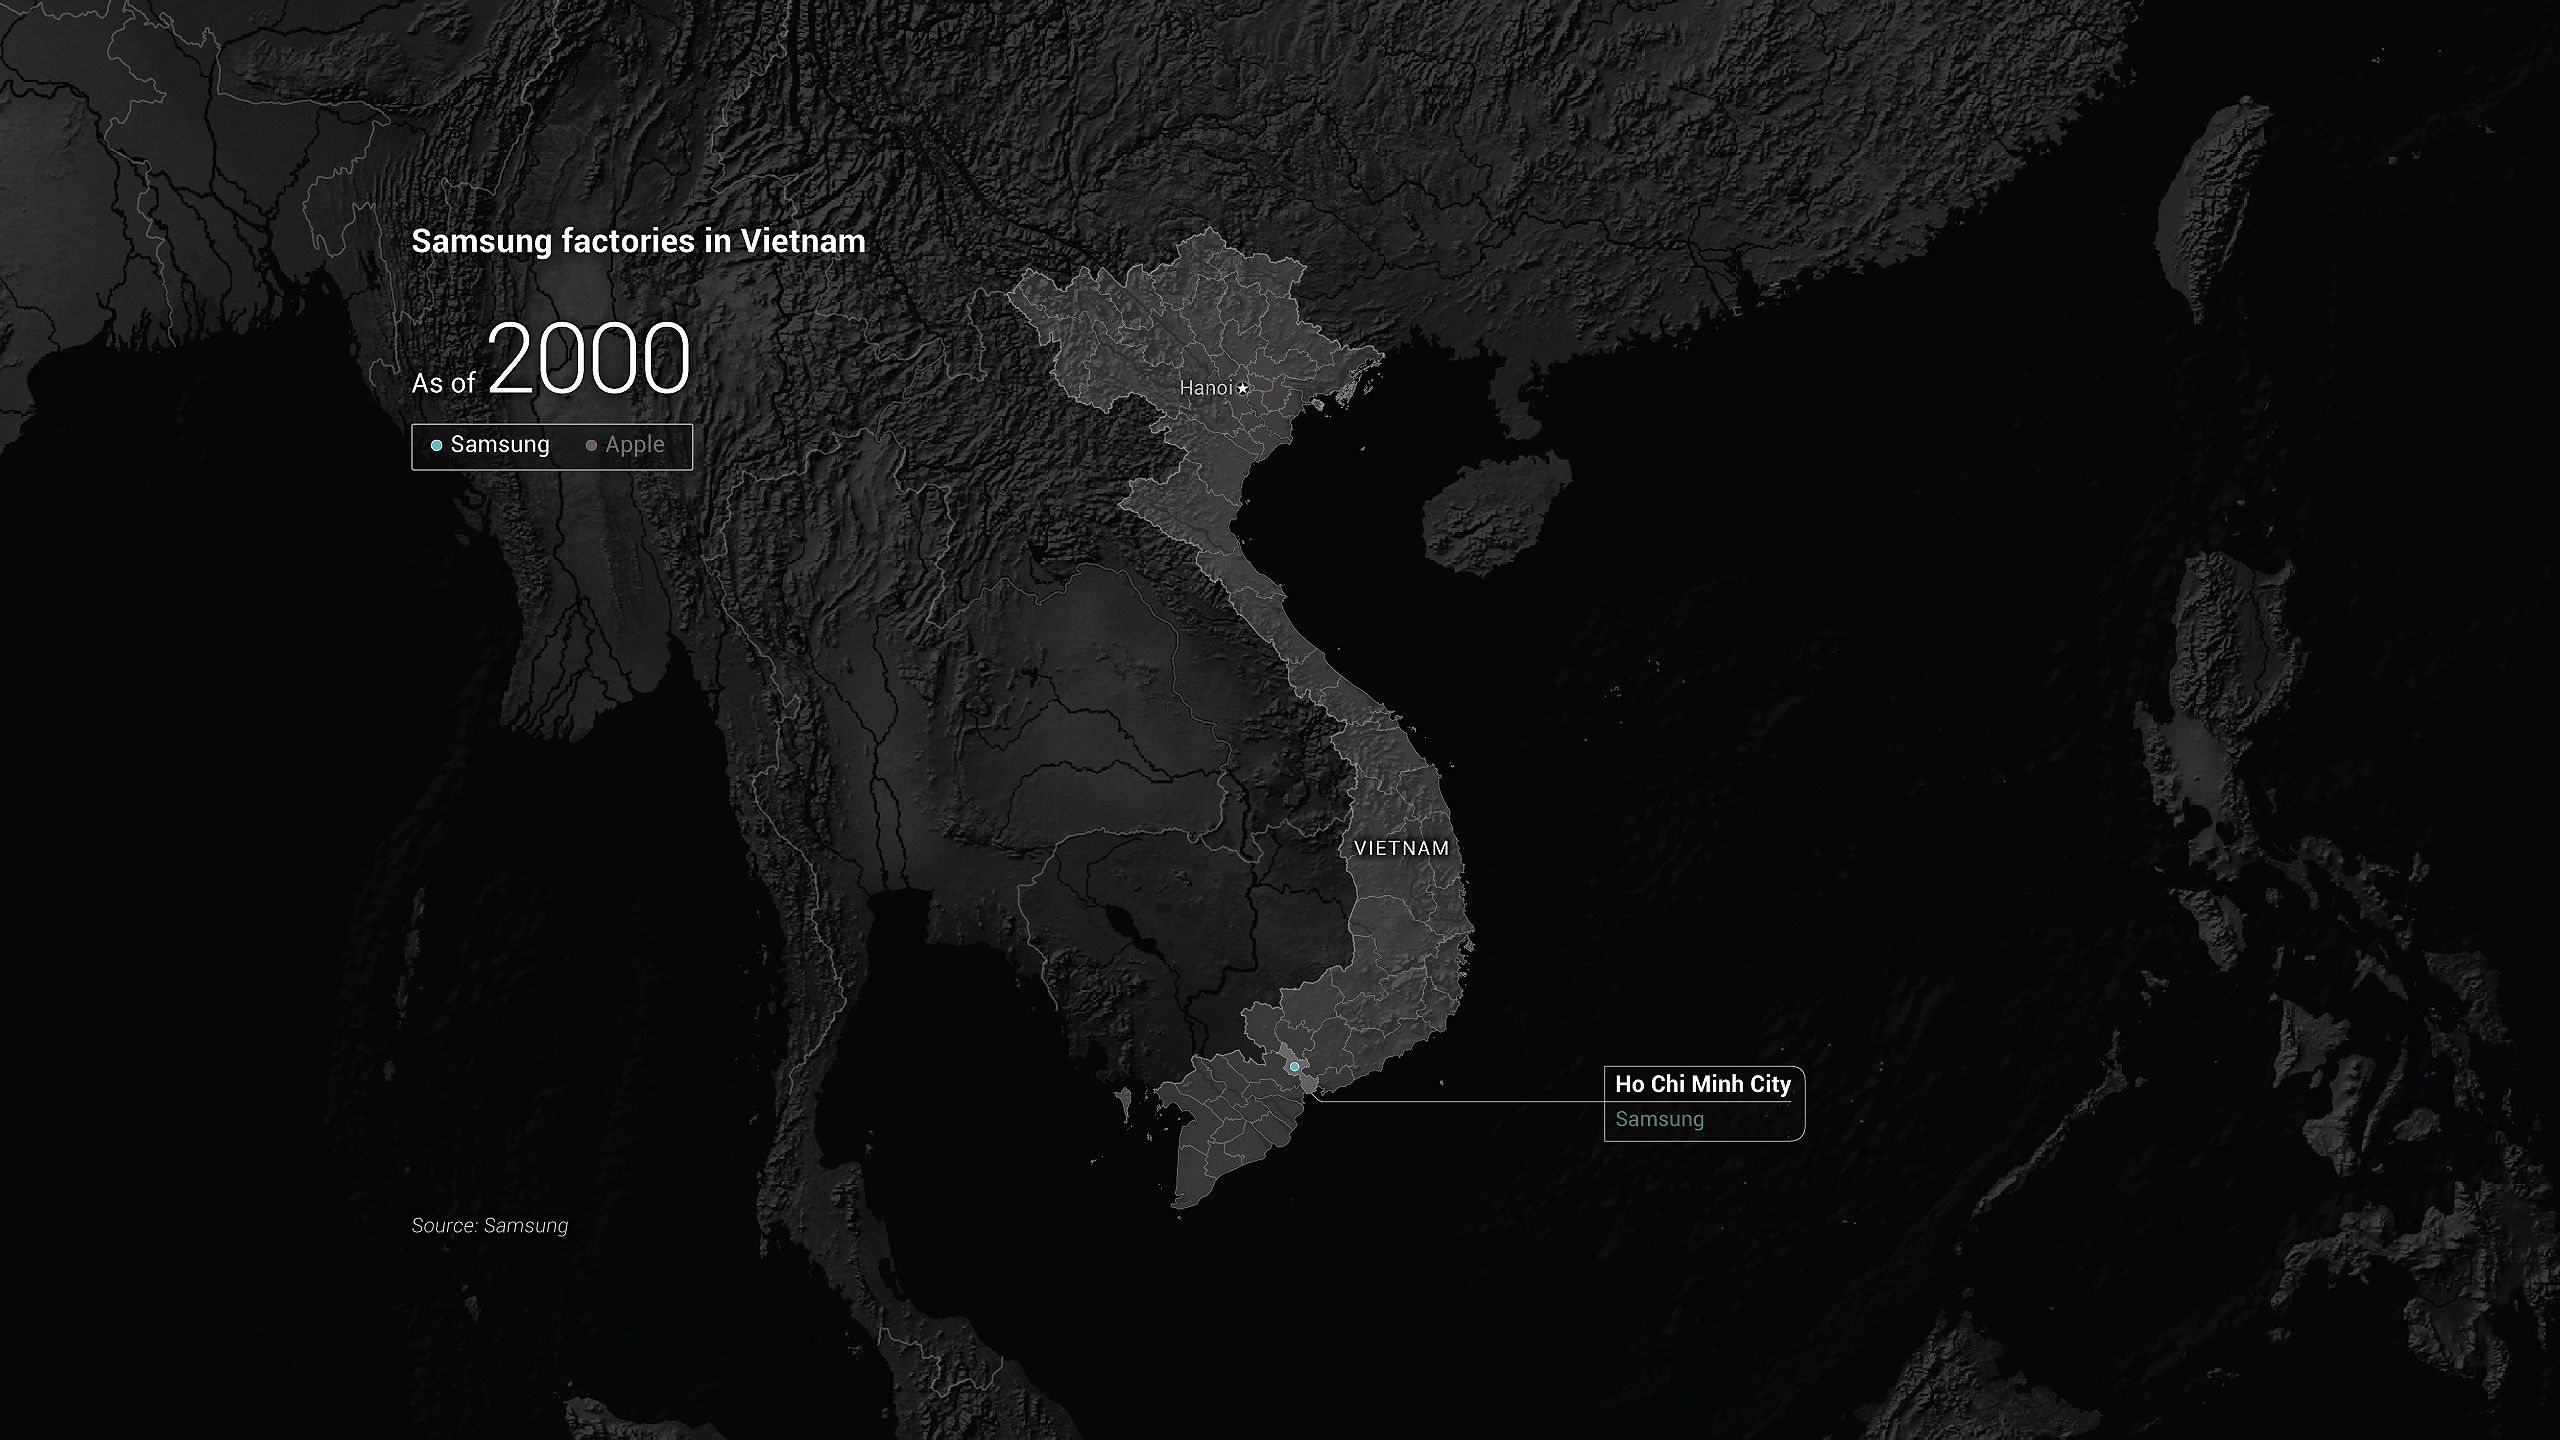Click the Hanoi capital star marker
This screenshot has height=1440, width=2560.
[x=1243, y=388]
